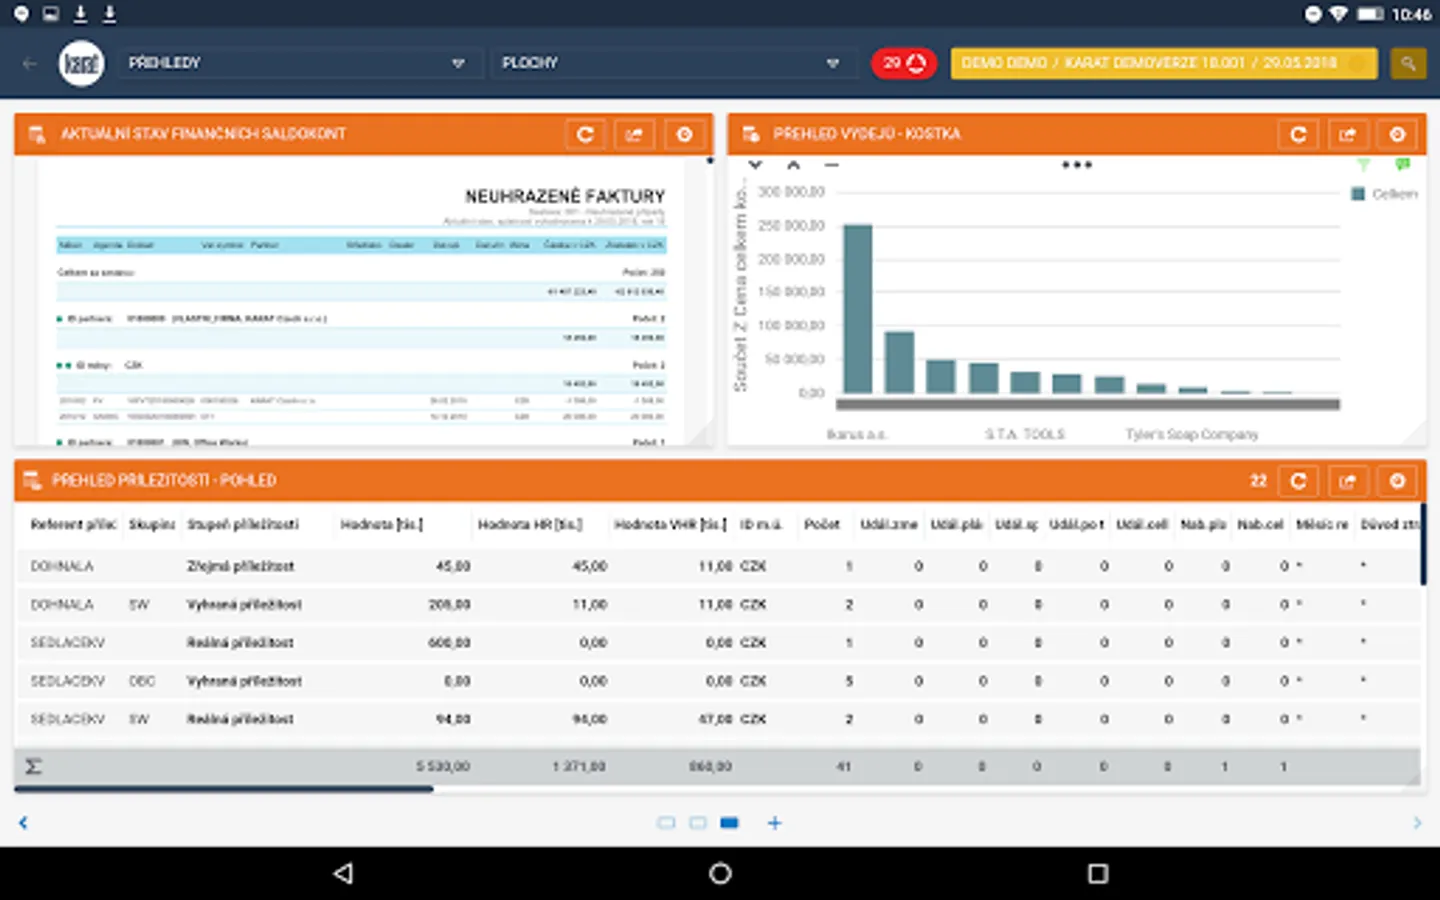The image size is (1440, 900).
Task: Open the PLOCHY dropdown
Action: coord(670,62)
